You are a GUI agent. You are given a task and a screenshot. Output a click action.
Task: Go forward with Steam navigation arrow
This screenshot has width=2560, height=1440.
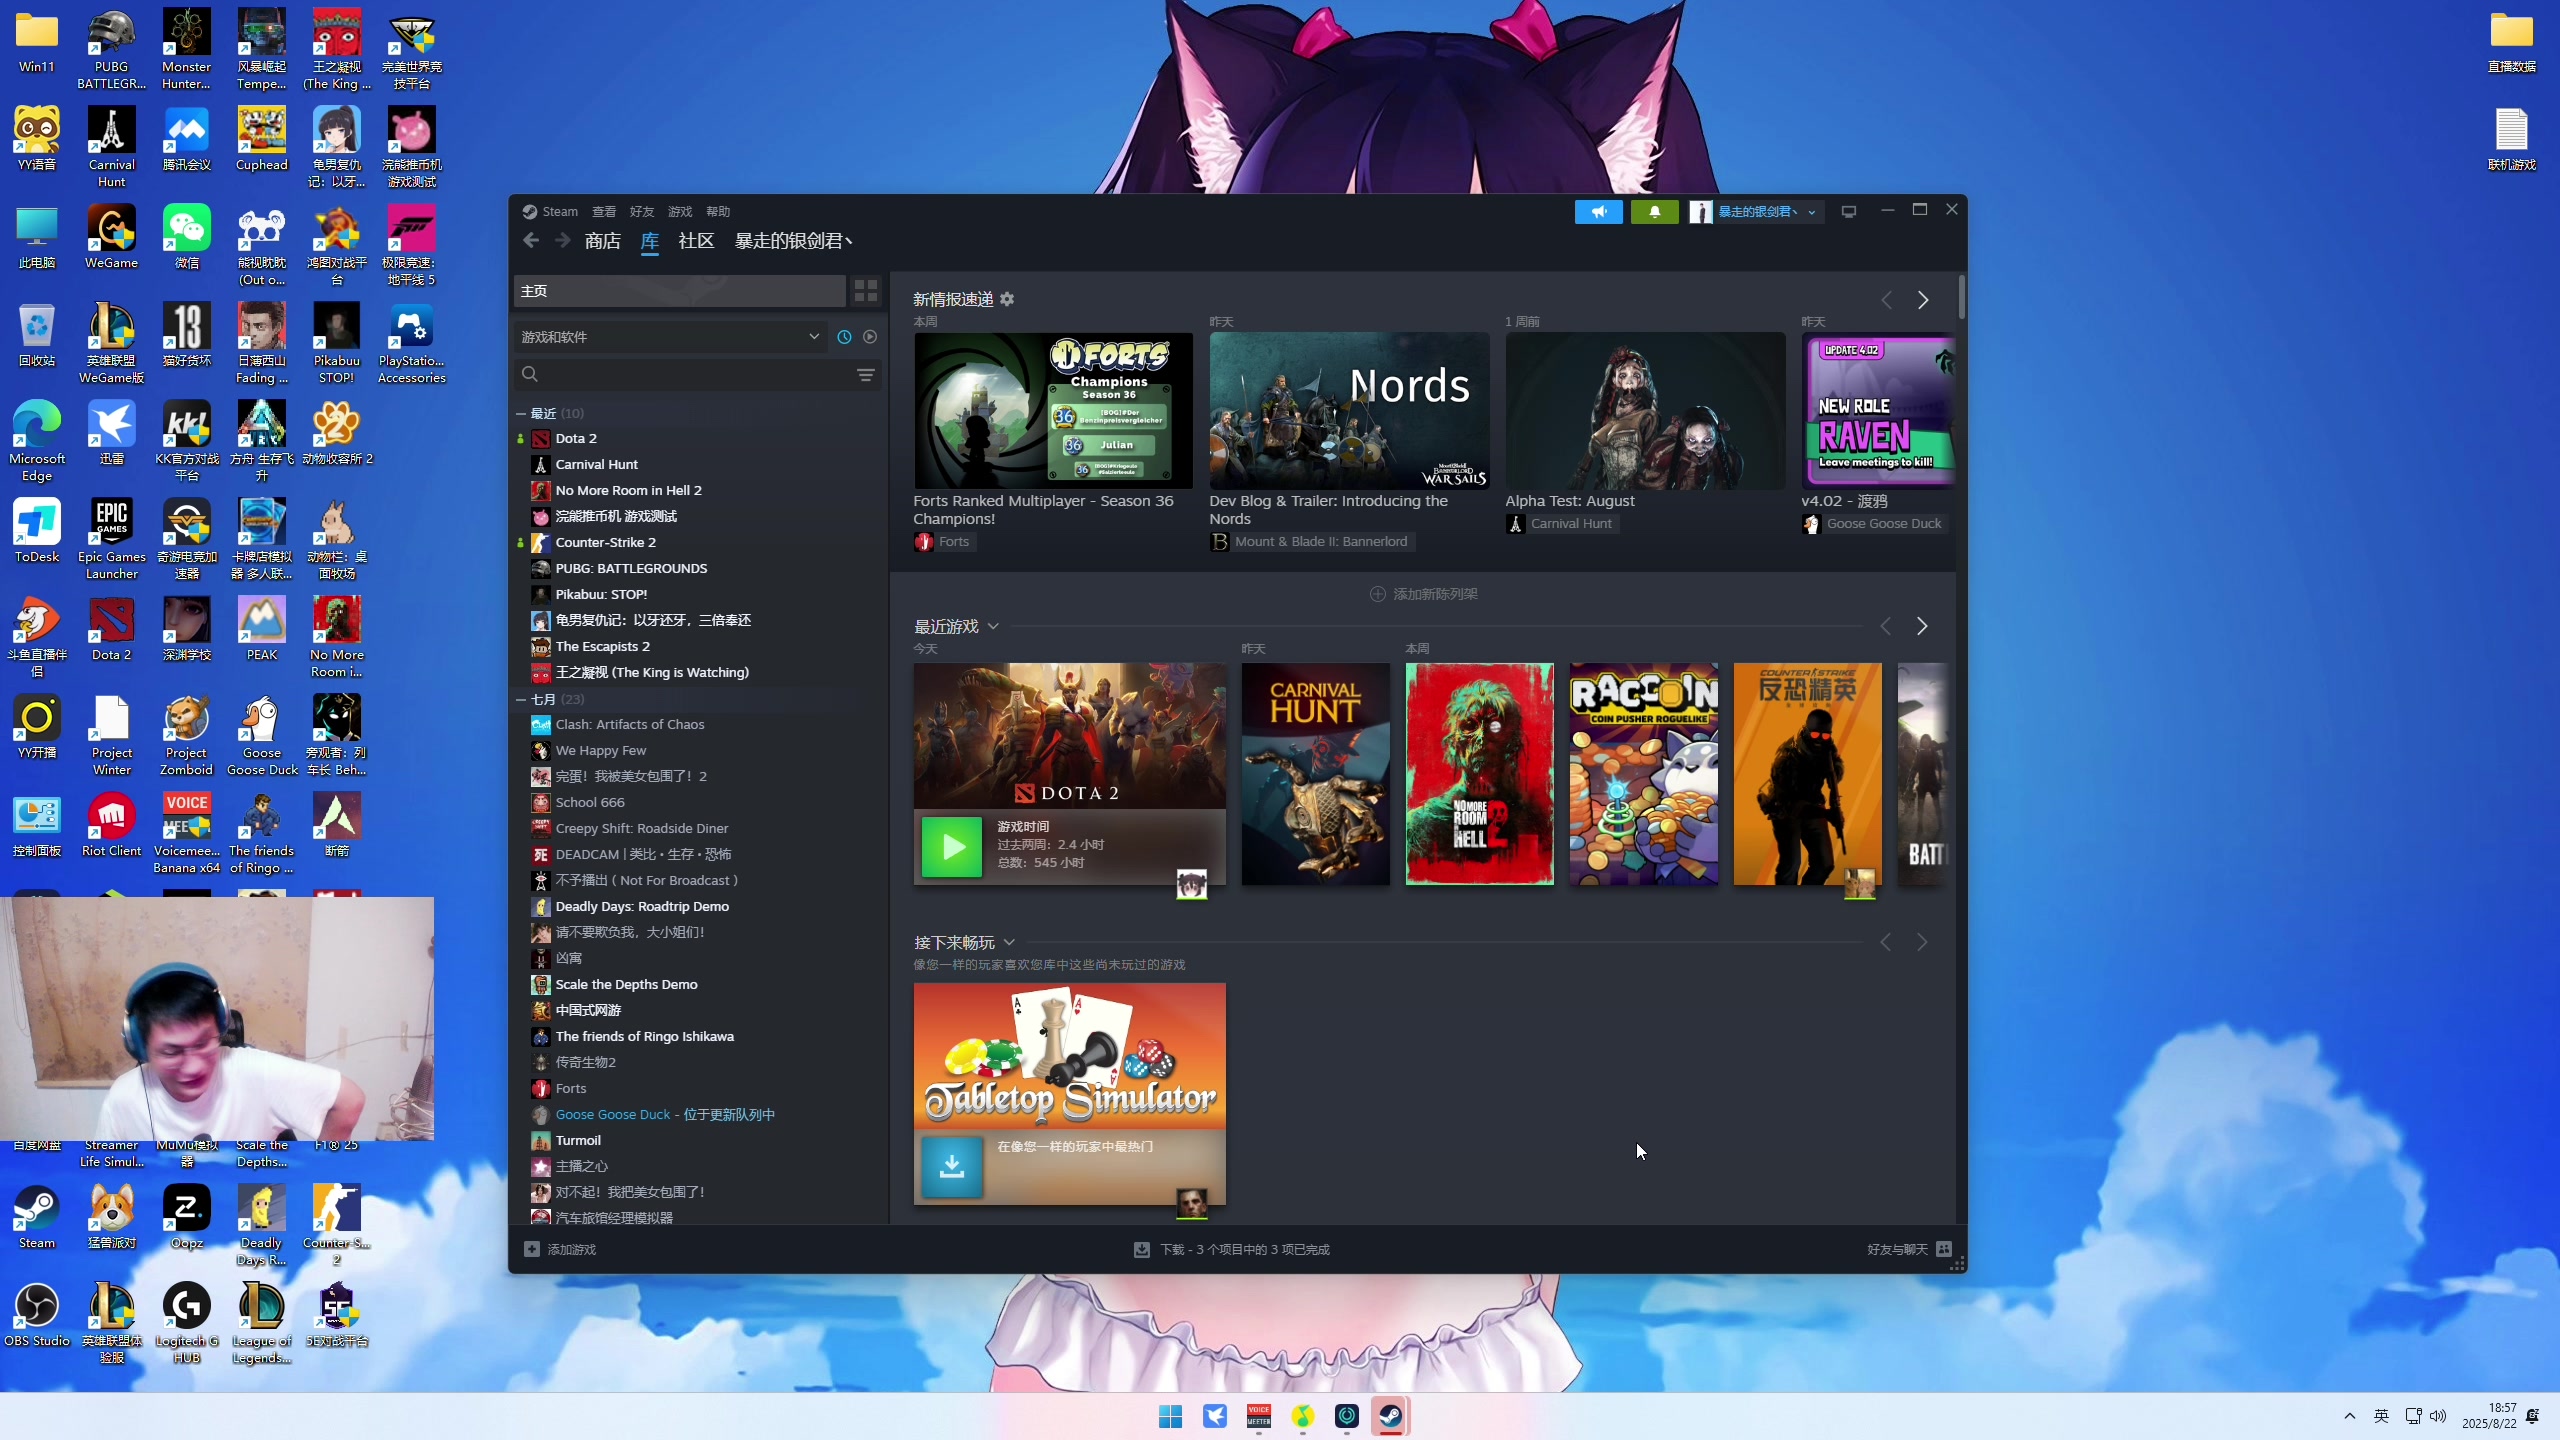tap(563, 240)
